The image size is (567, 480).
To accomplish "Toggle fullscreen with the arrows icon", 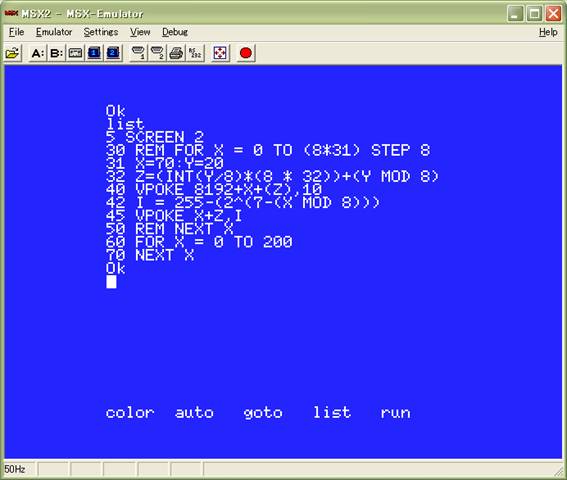I will point(220,54).
